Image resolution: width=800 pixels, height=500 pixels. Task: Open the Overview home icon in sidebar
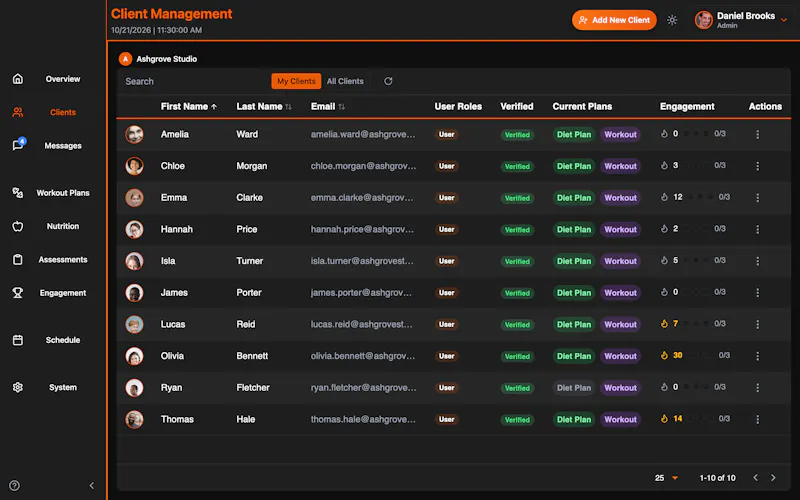tap(18, 79)
